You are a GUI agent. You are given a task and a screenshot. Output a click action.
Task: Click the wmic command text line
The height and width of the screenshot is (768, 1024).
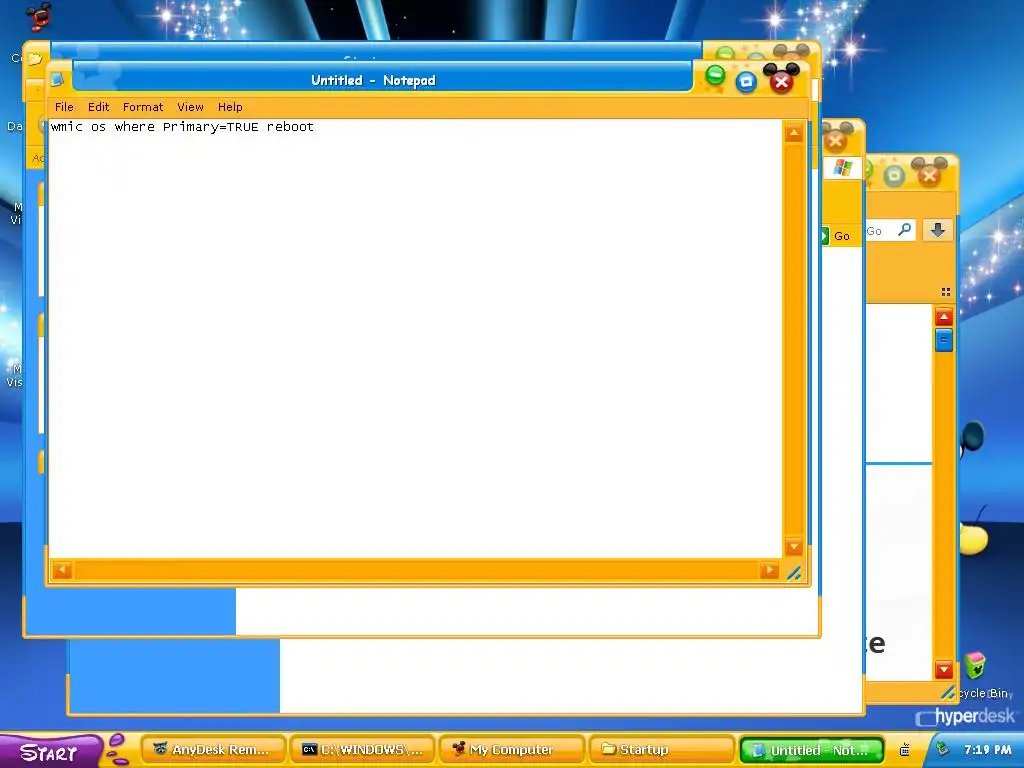(x=182, y=127)
